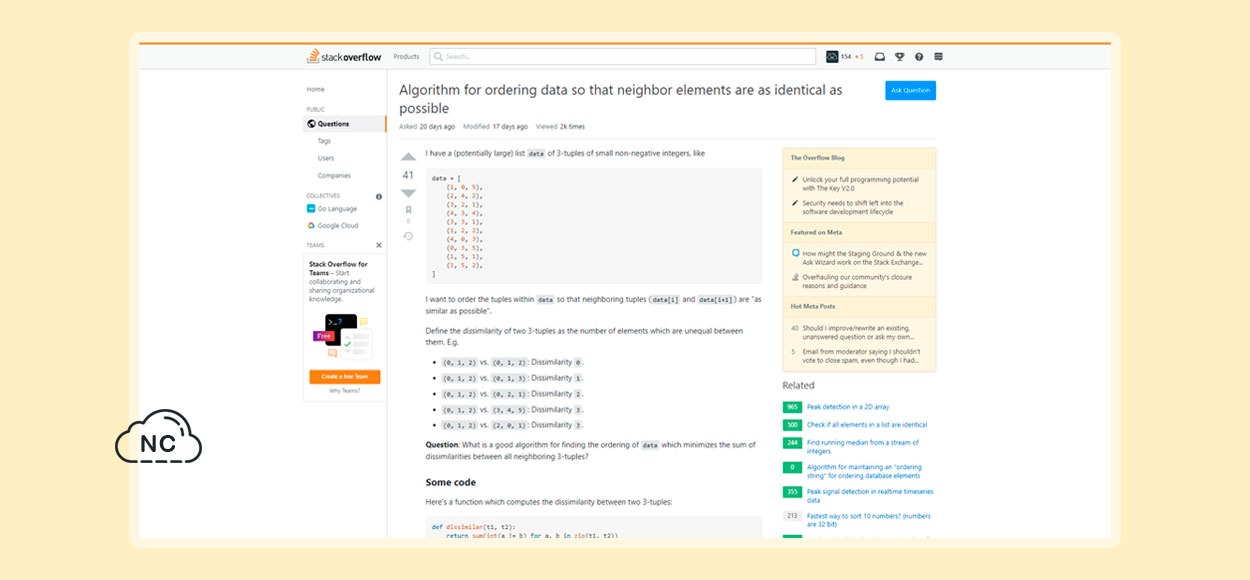Open Companies in the sidebar
This screenshot has height=580, width=1250.
334,175
